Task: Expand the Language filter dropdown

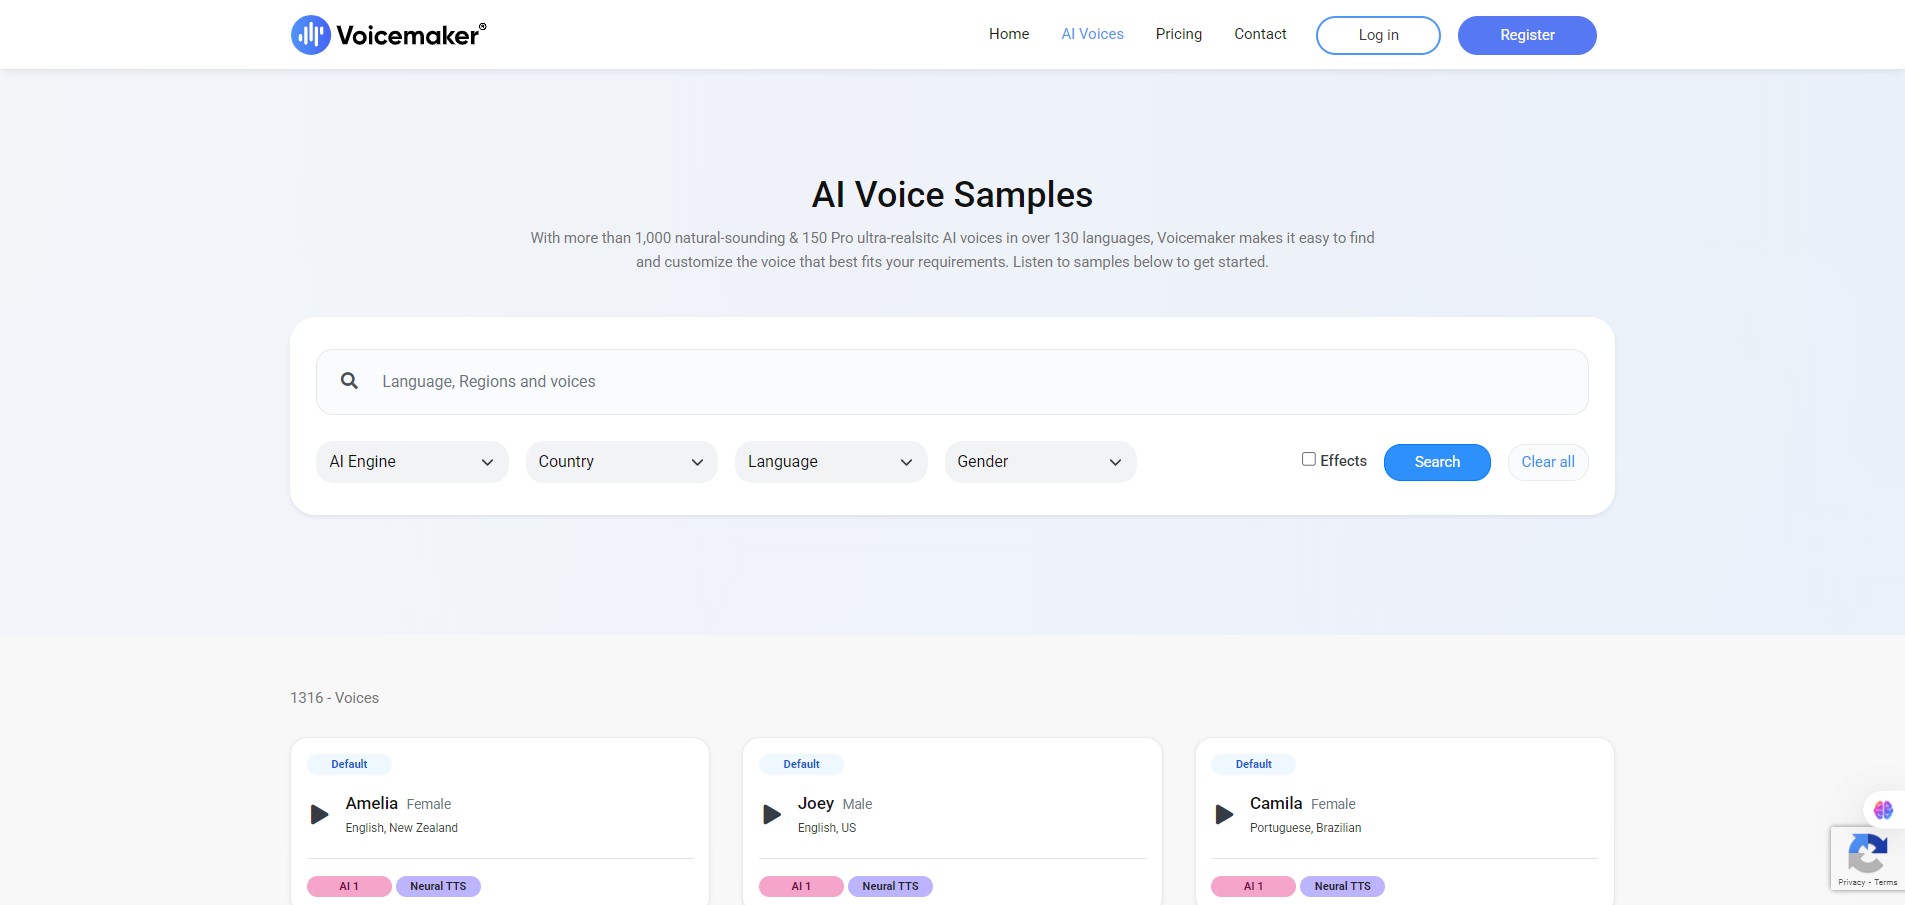Action: 830,462
